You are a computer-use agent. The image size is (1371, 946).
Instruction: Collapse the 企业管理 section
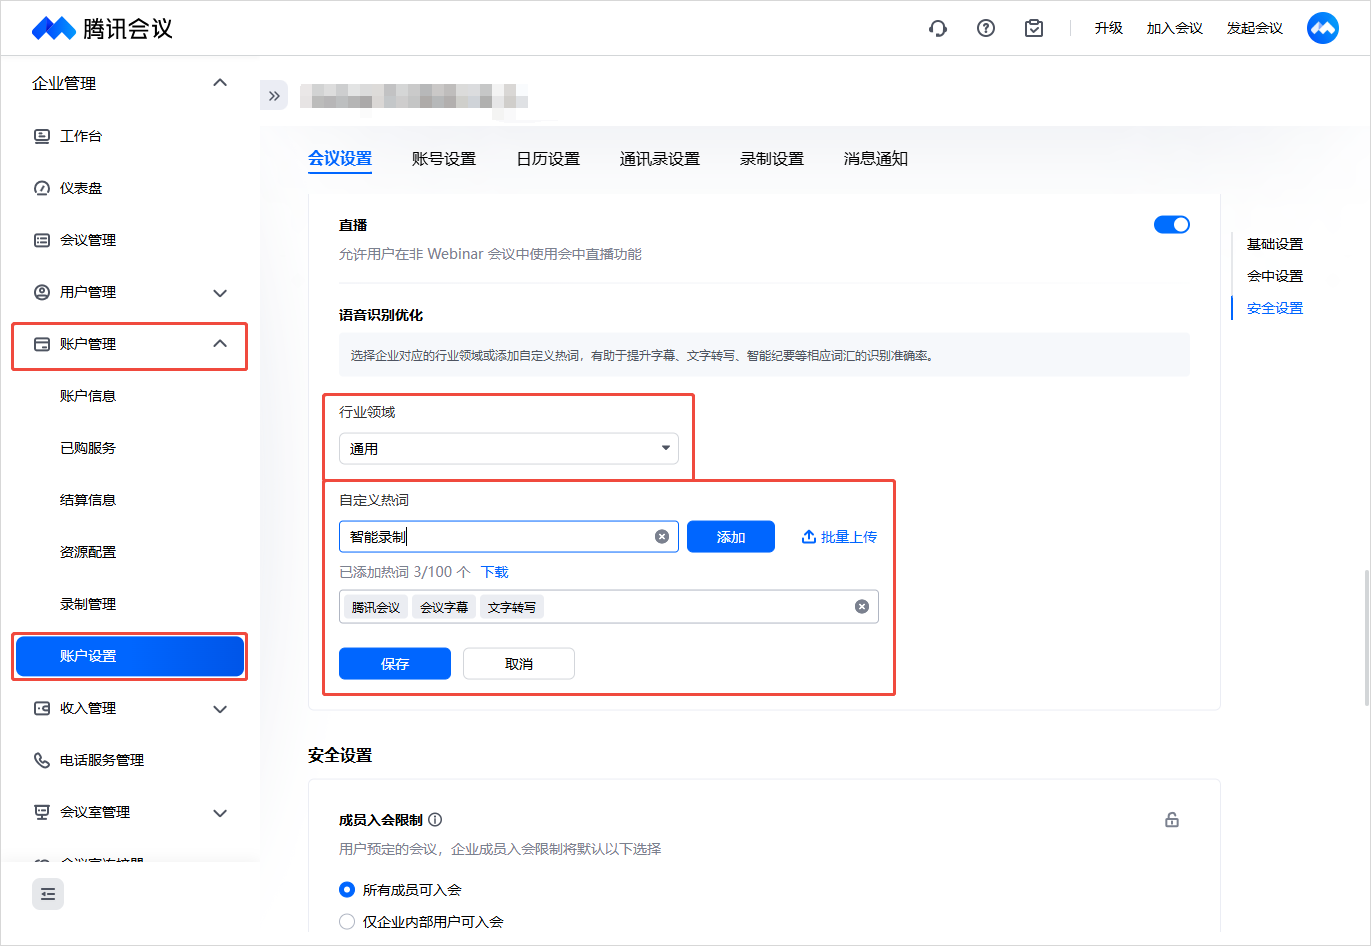(x=221, y=83)
